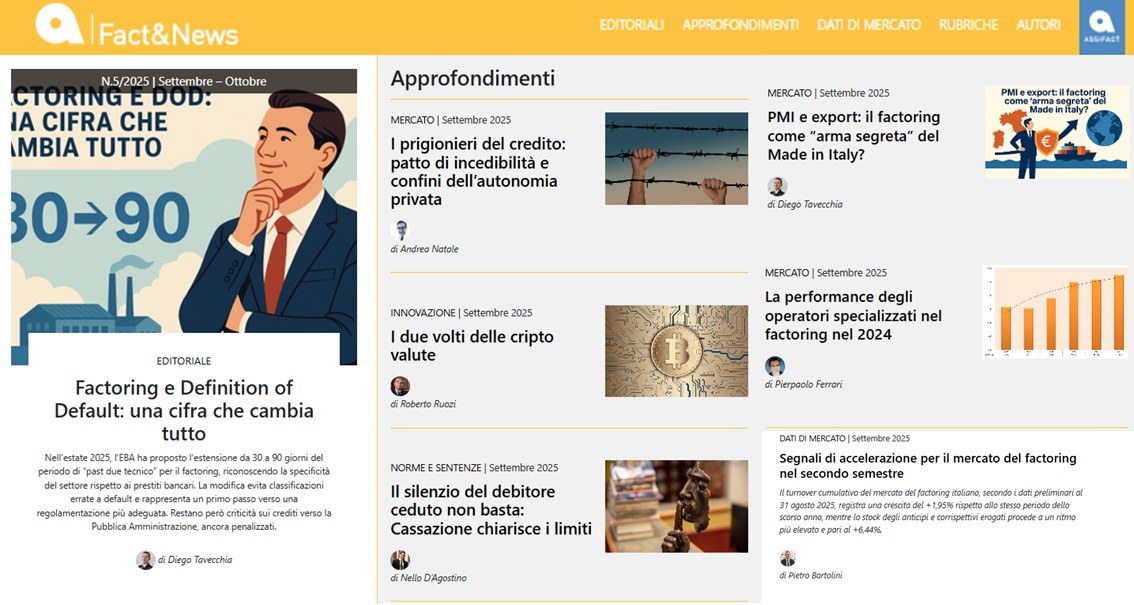Click Nello D'Agostino's author avatar
Screen dimensions: 1134x605
coord(400,560)
